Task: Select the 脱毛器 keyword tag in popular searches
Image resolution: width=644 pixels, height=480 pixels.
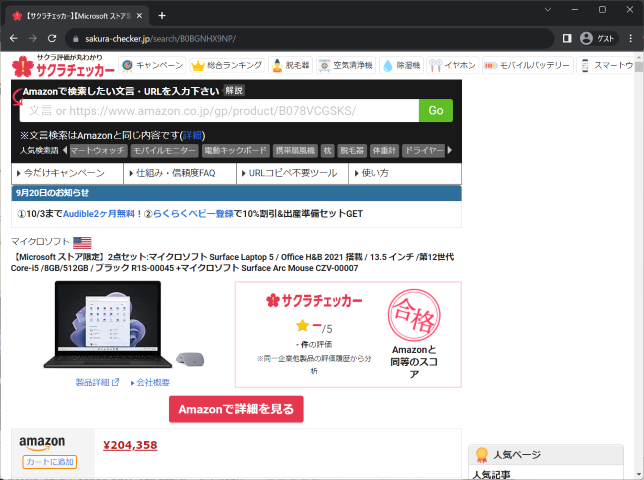Action: pos(352,151)
